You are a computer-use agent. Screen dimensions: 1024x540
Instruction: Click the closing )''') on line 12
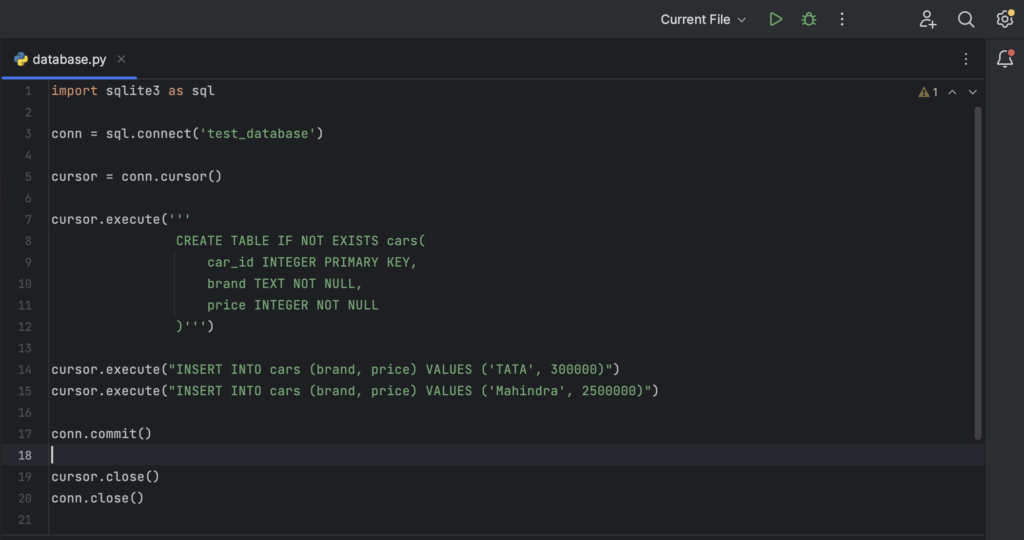195,326
